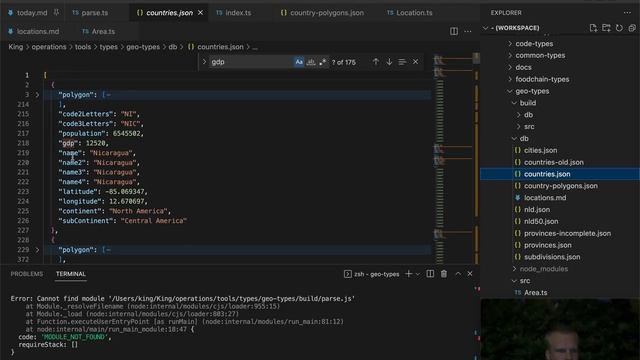Switch to the country-polygons.json tab
Screen dimensions: 640x360
[x=327, y=13]
